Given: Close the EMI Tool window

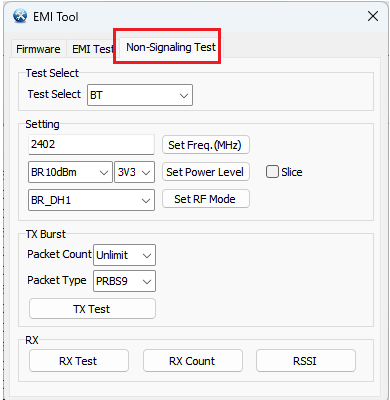Looking at the screenshot, I should point(373,16).
